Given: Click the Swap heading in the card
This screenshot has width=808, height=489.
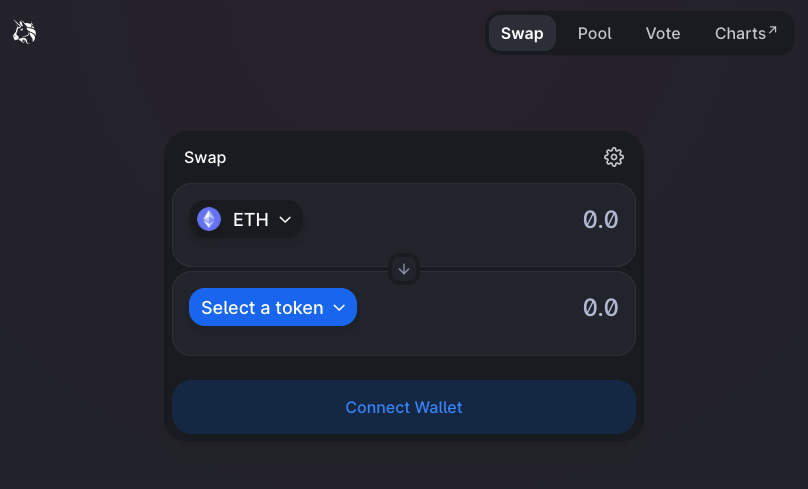Looking at the screenshot, I should 205,157.
